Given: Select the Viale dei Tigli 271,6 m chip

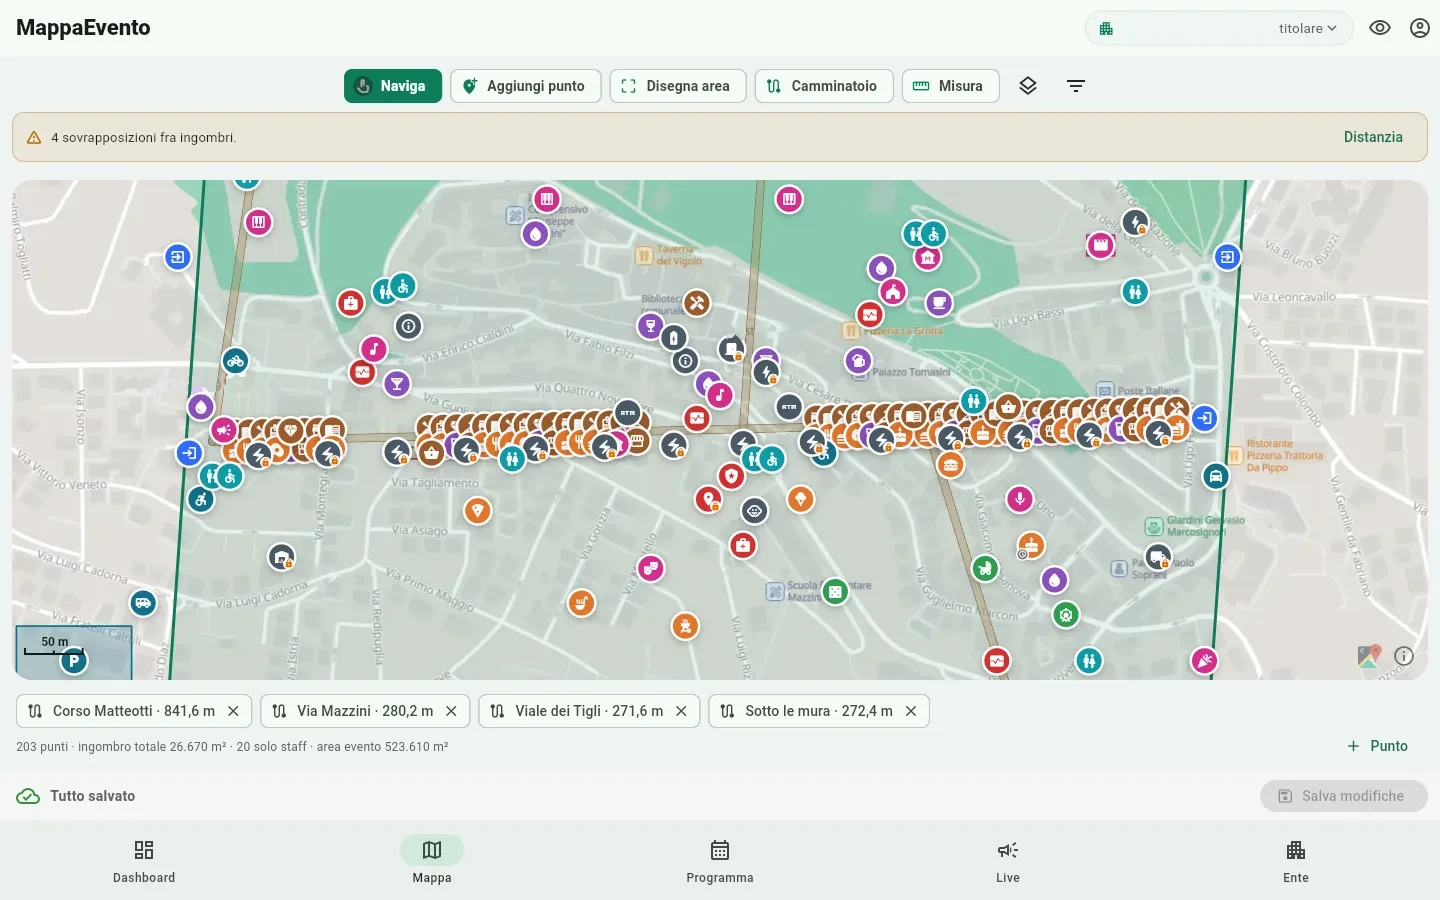Looking at the screenshot, I should tap(589, 711).
